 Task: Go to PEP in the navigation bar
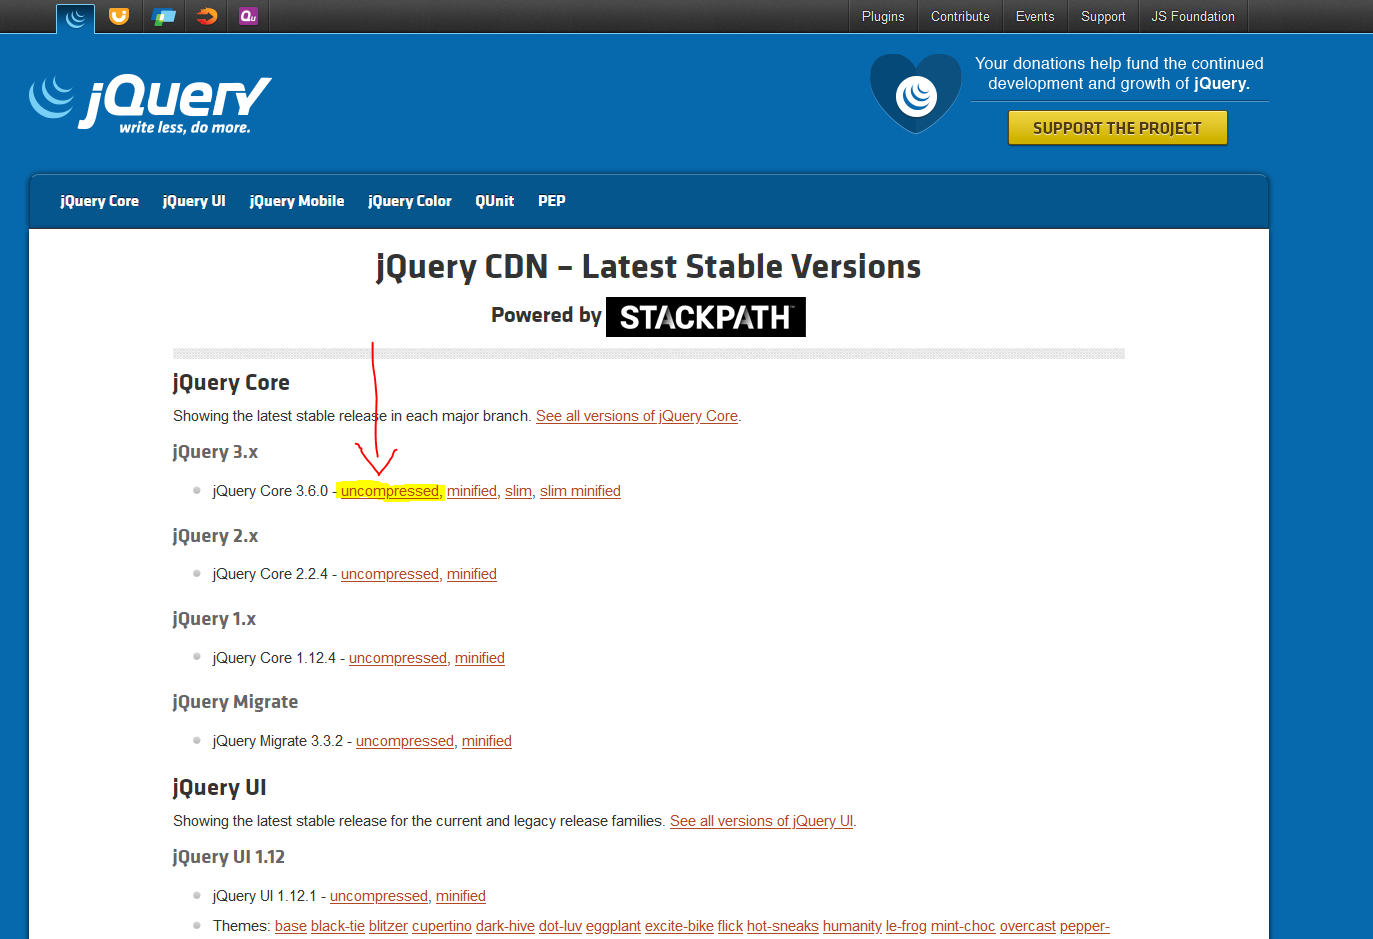point(552,201)
